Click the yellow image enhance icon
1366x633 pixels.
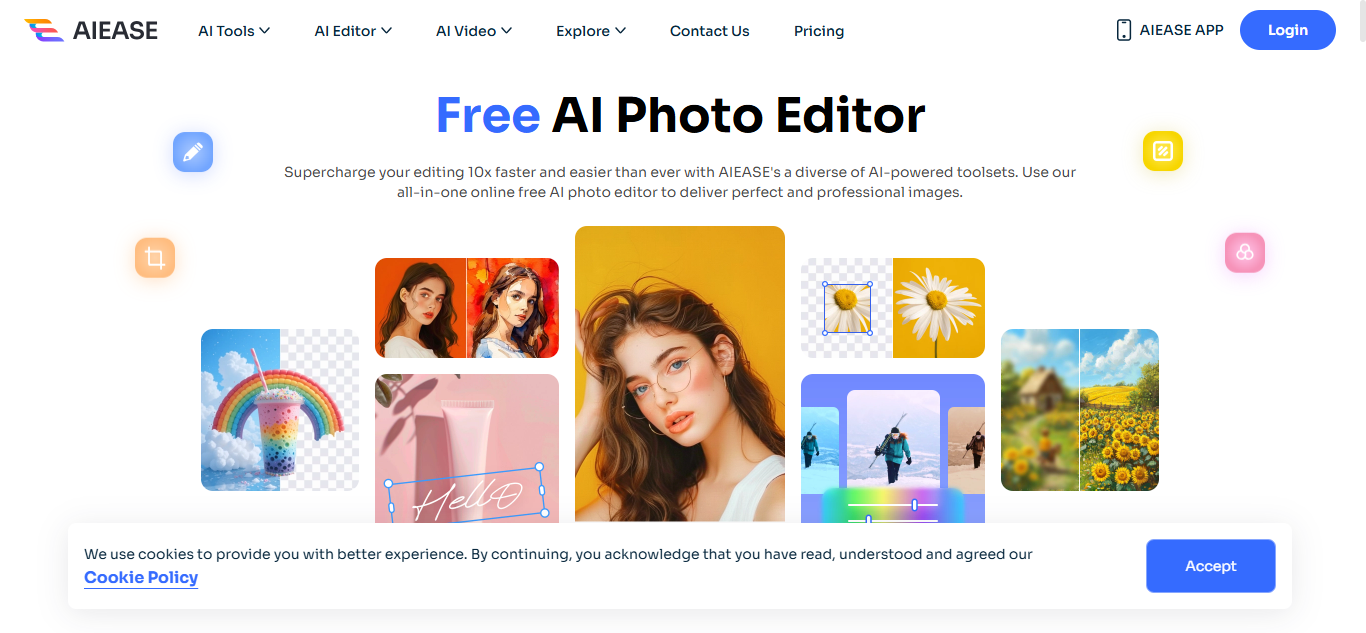point(1163,151)
